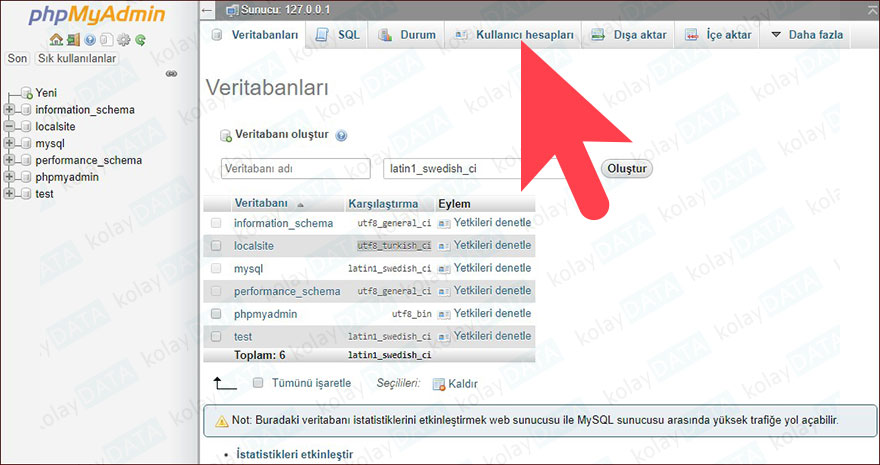Tick the localsite row checkbox
Screen dimensions: 880x465
216,246
